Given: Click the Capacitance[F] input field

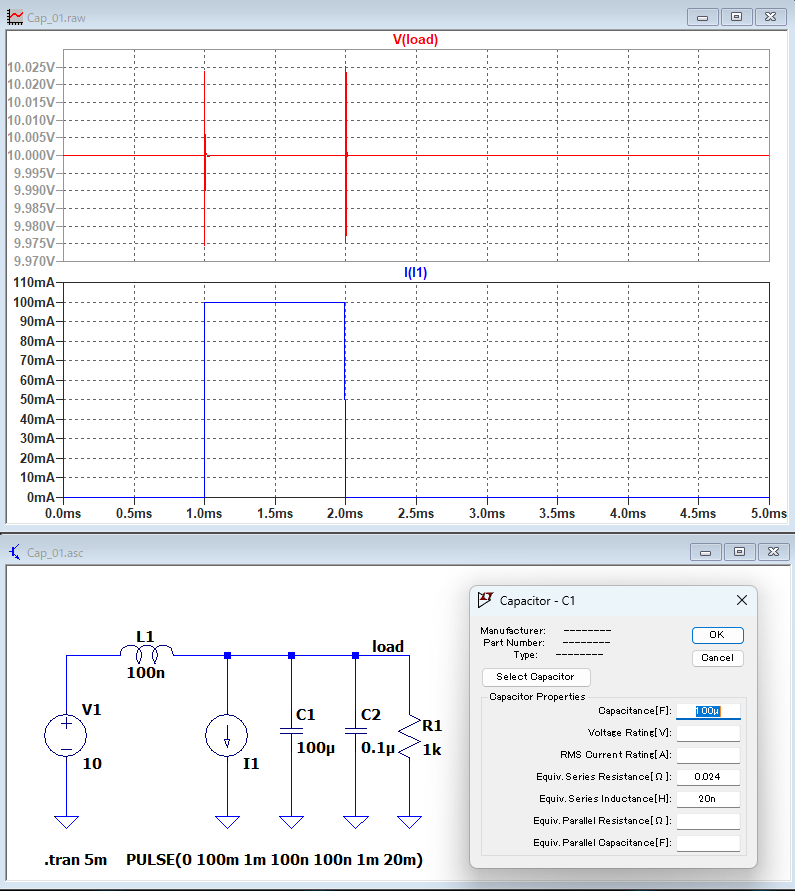Looking at the screenshot, I should click(708, 711).
